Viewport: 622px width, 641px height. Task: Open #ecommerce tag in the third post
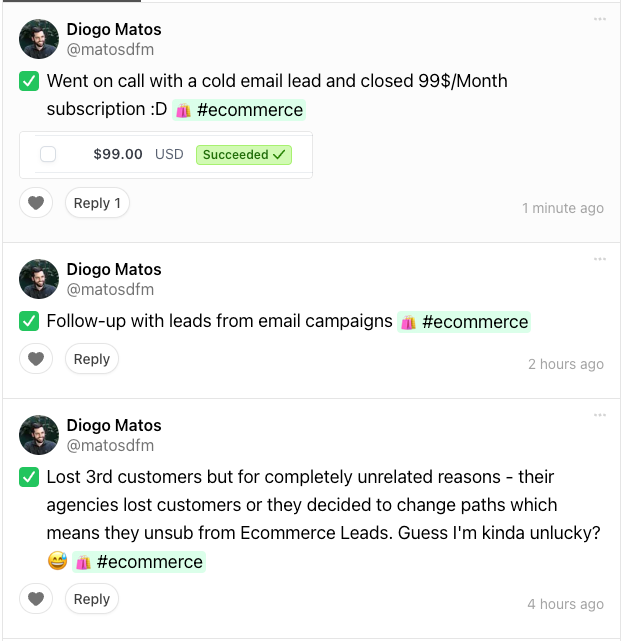click(x=150, y=562)
